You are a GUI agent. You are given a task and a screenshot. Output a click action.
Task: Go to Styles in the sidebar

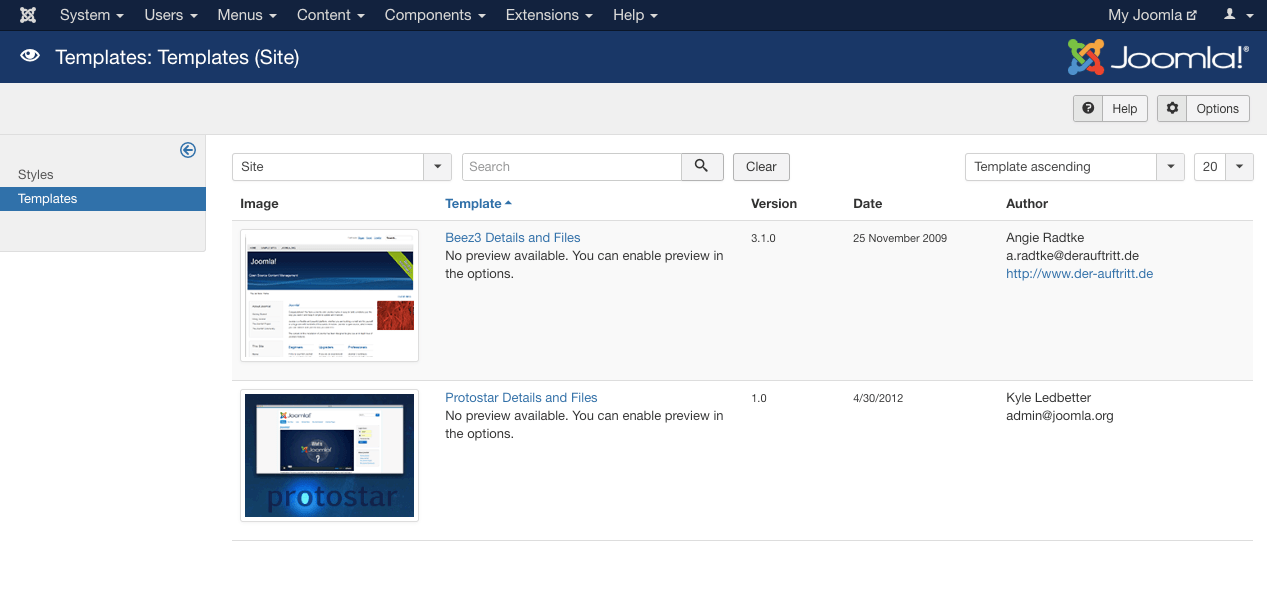click(36, 175)
